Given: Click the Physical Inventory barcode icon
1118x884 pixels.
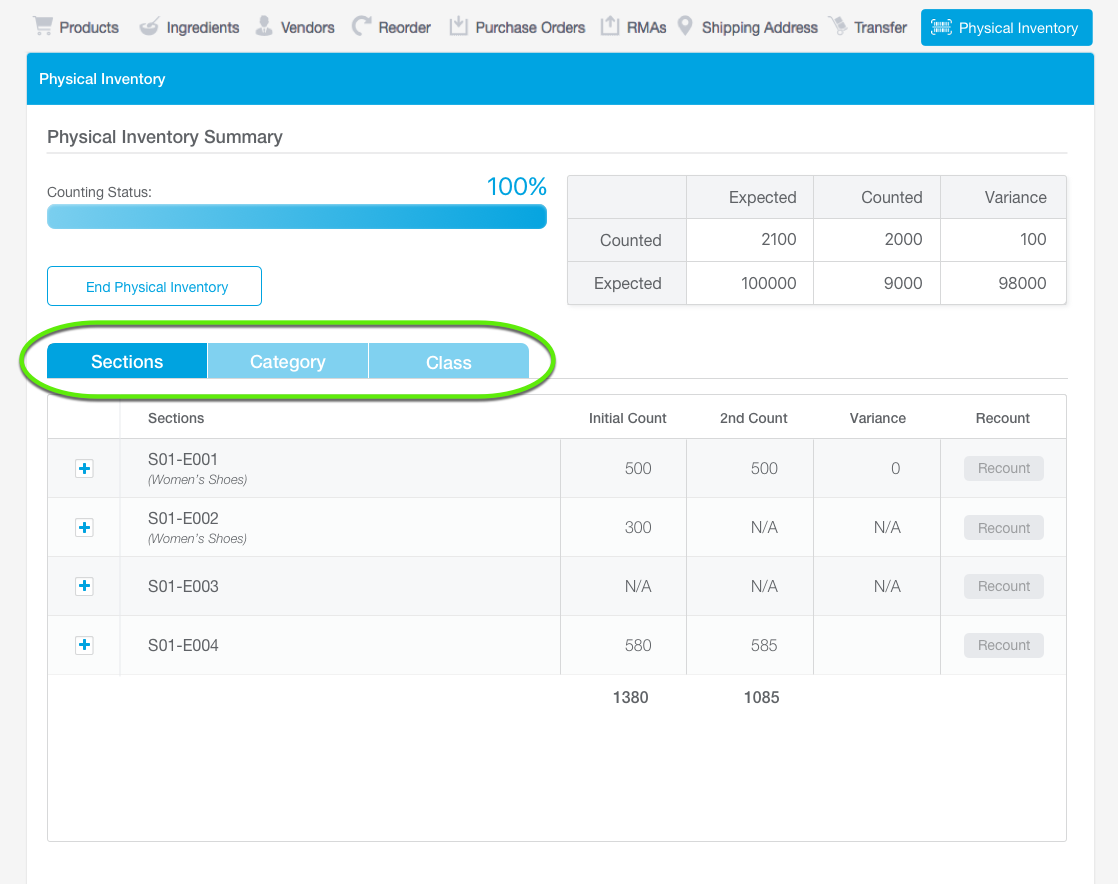Looking at the screenshot, I should [x=941, y=27].
